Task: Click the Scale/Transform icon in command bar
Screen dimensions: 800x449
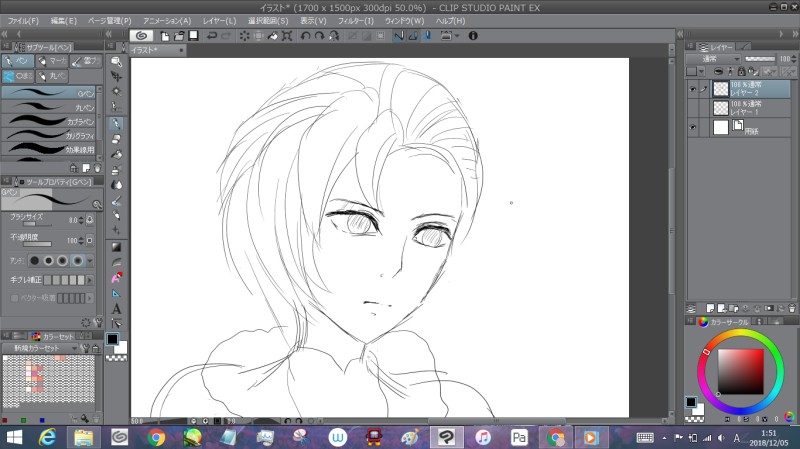Action: [287, 36]
